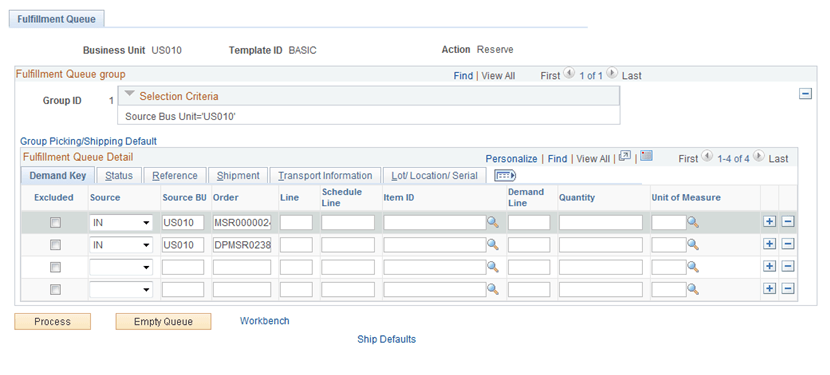Screen dimensions: 830x375
Task: Switch to the Reference tab
Action: (175, 175)
